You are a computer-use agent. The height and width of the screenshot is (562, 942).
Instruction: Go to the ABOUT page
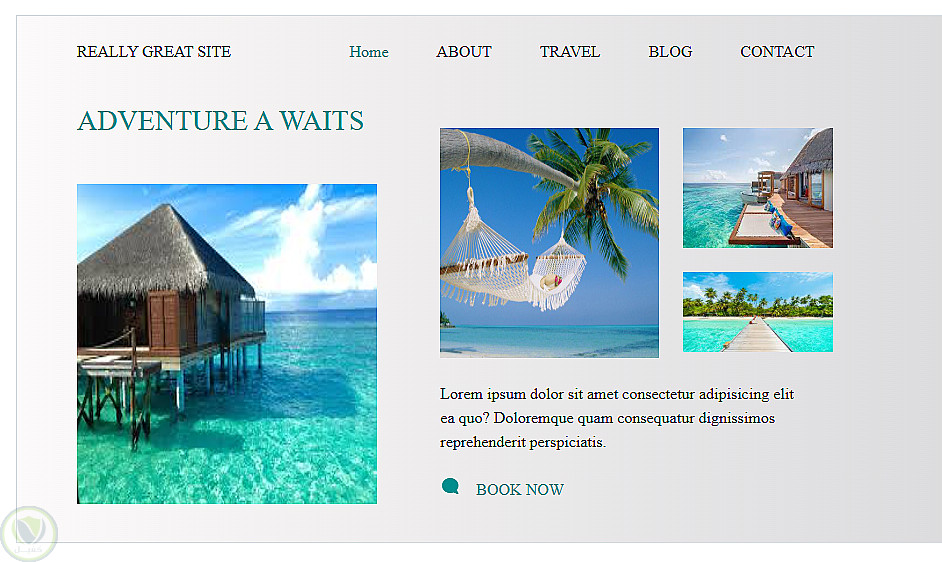tap(464, 52)
